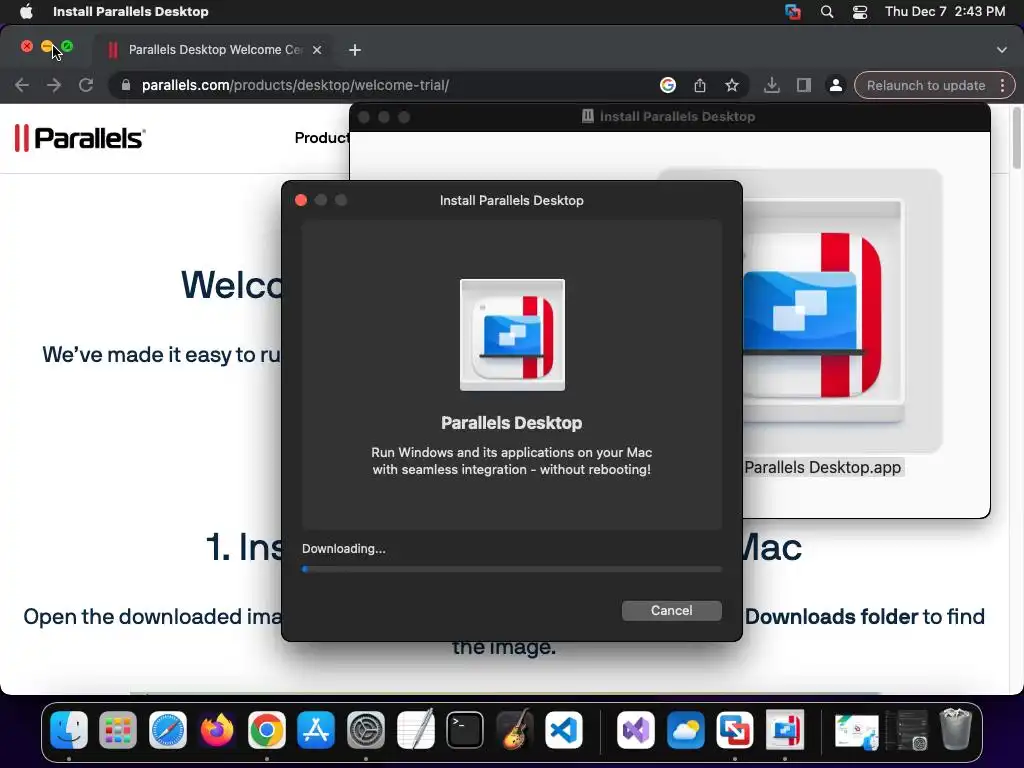View site information lock icon

(126, 86)
